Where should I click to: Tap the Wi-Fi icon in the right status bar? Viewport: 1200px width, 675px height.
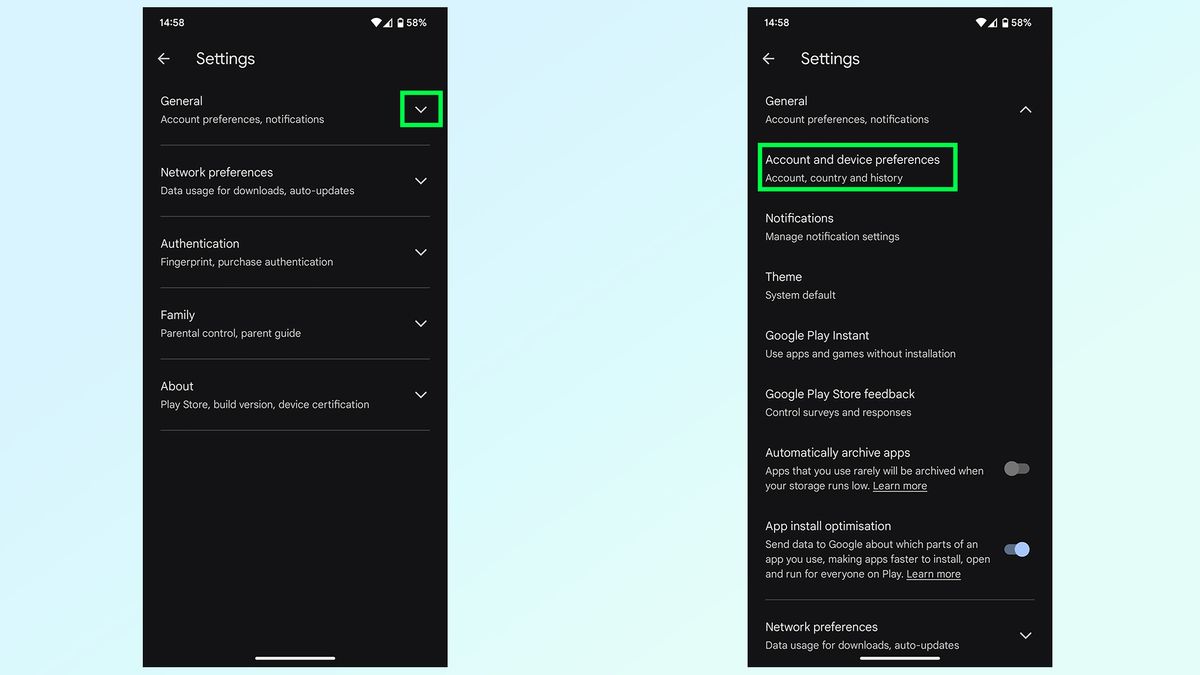coord(981,22)
